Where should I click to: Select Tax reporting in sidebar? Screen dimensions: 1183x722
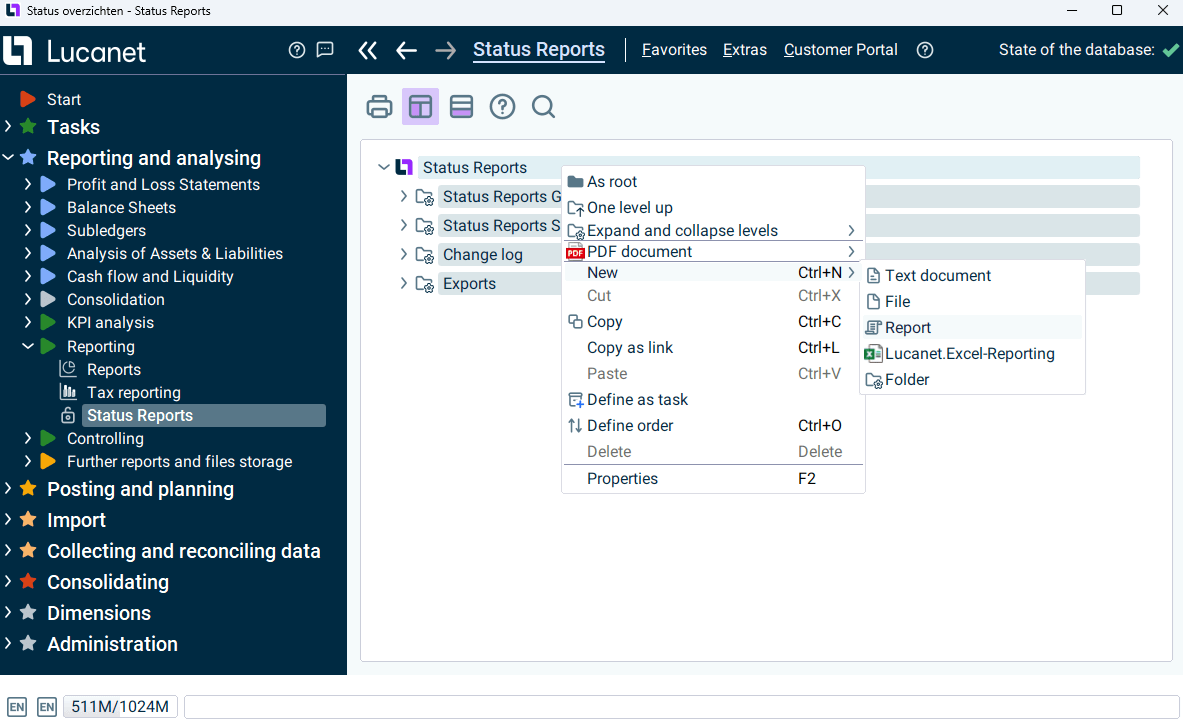[134, 392]
